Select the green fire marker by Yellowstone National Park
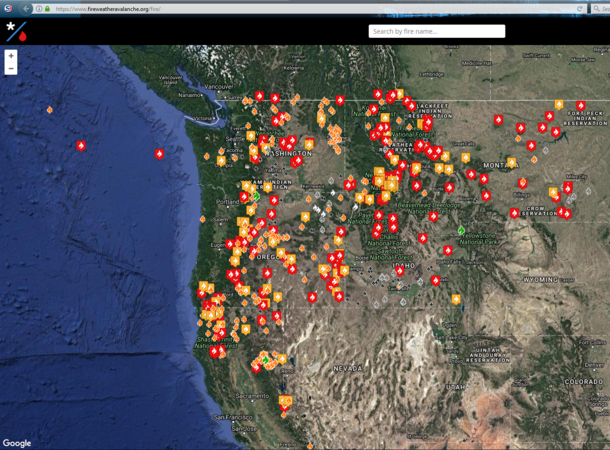This screenshot has height=450, width=610. coord(461,230)
